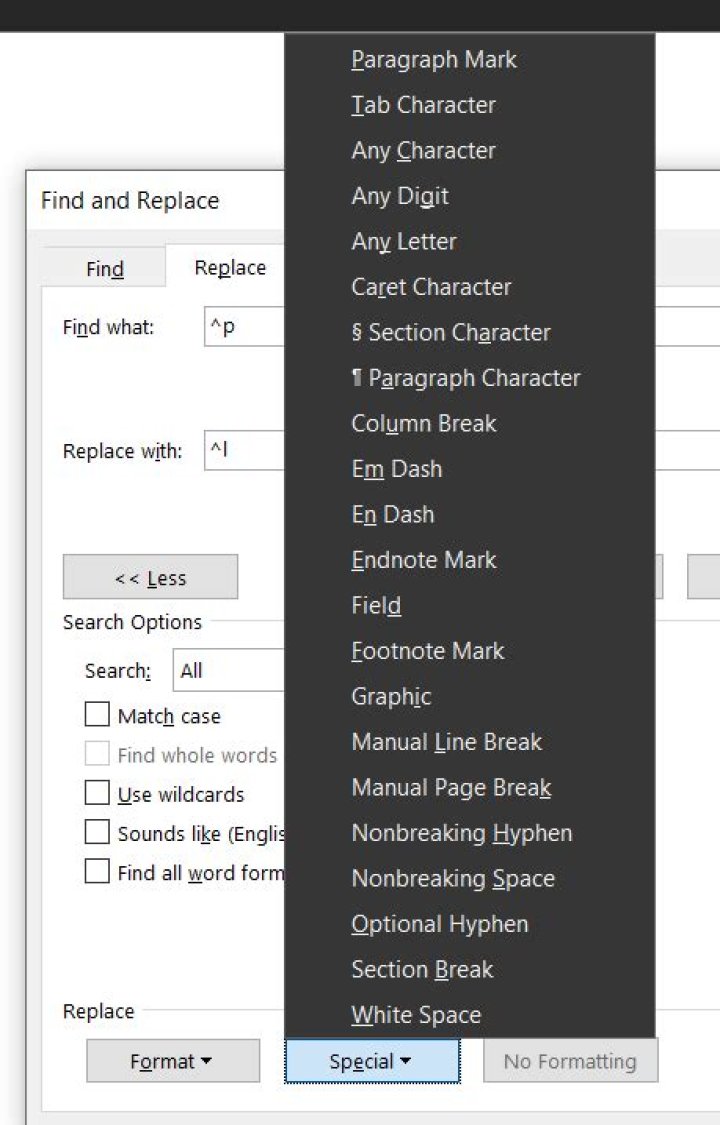Select Nonbreaking Space option
Viewport: 720px width, 1125px height.
[453, 879]
